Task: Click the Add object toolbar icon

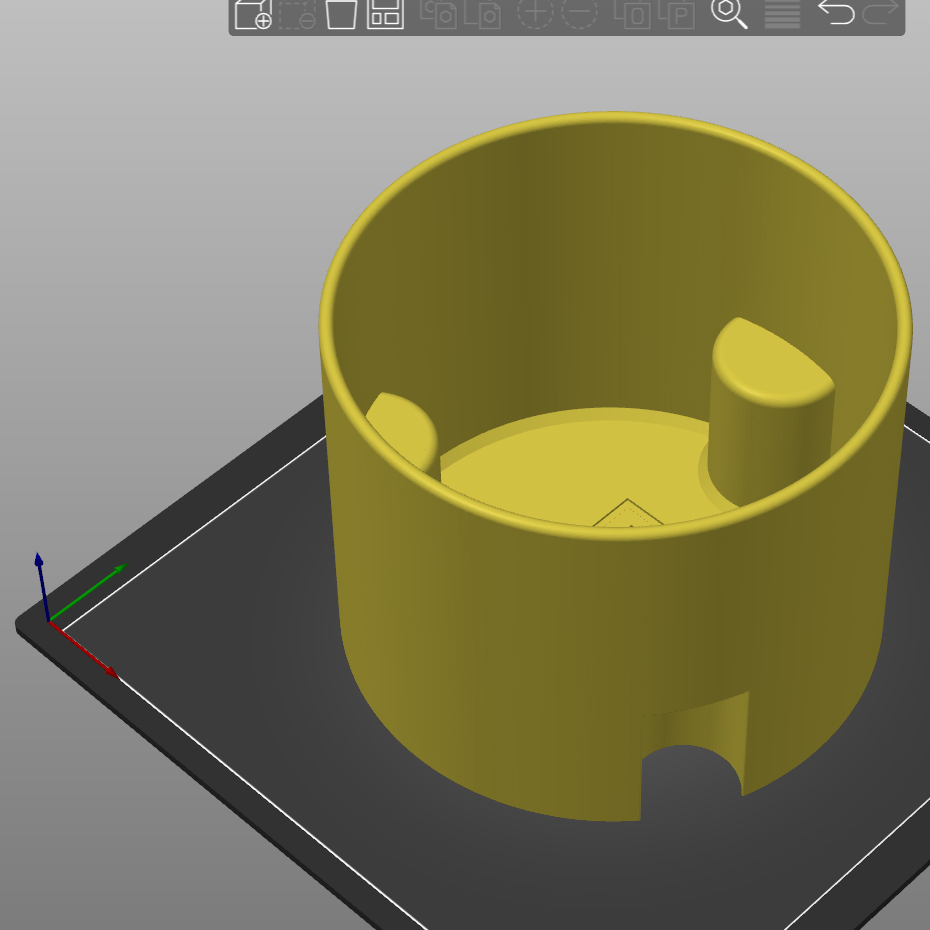Action: click(x=253, y=14)
